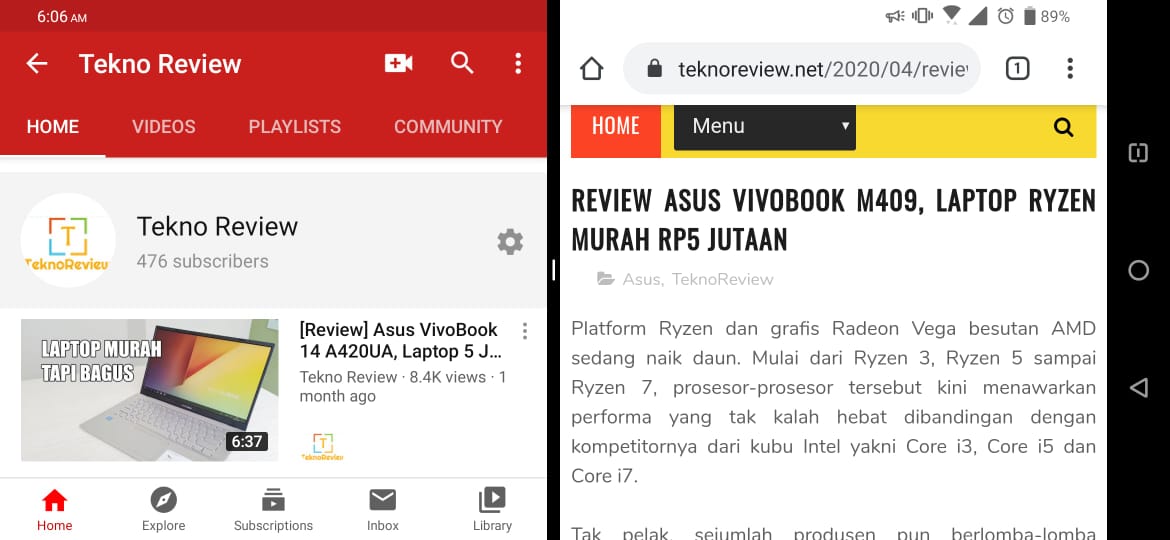The width and height of the screenshot is (1170, 540).
Task: Go to Home in YouTube bottom bar
Action: pyautogui.click(x=54, y=510)
